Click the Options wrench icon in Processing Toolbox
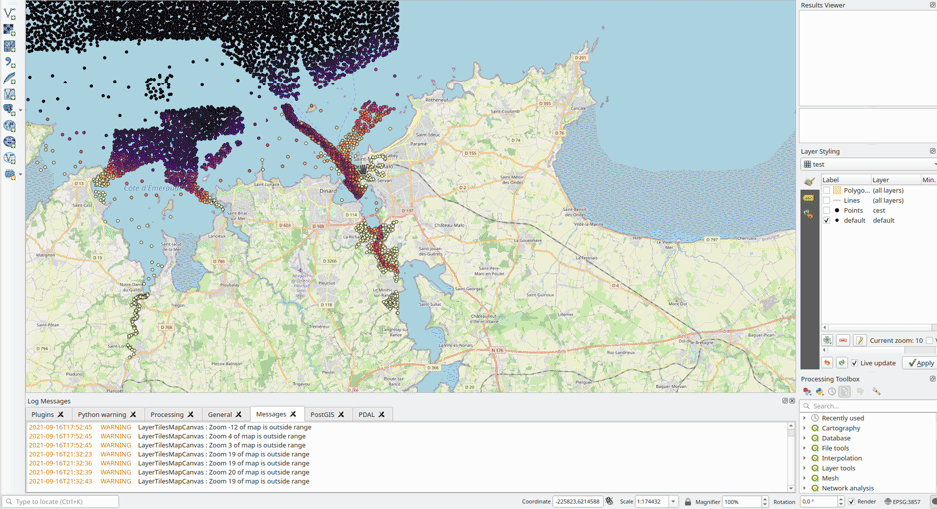This screenshot has width=937, height=509. [x=876, y=392]
